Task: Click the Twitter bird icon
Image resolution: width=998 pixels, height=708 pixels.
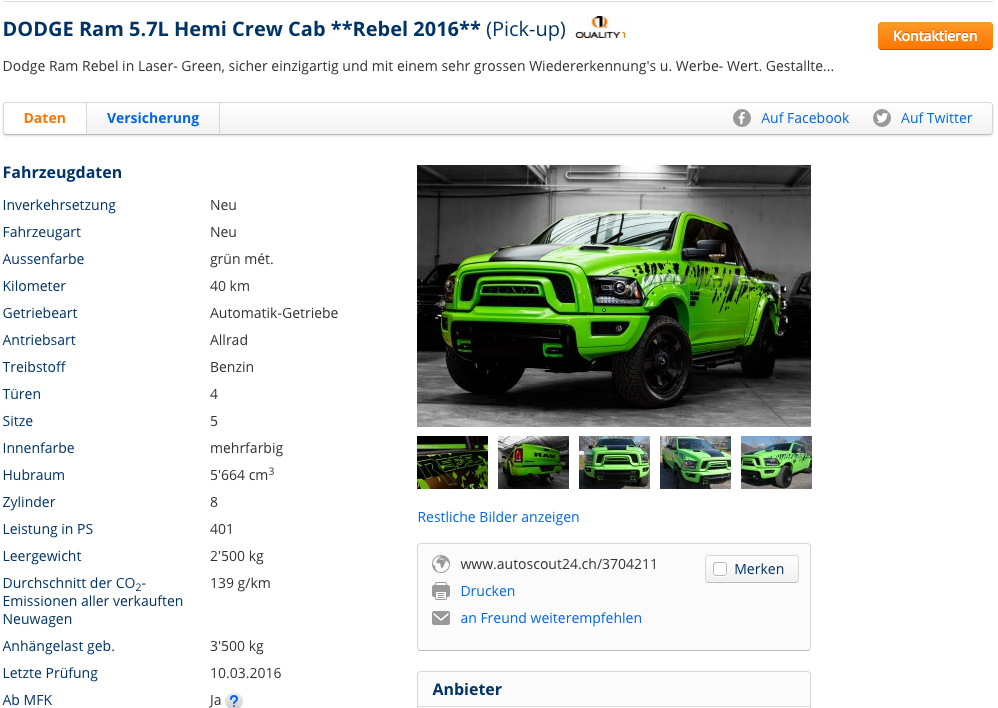Action: click(882, 118)
